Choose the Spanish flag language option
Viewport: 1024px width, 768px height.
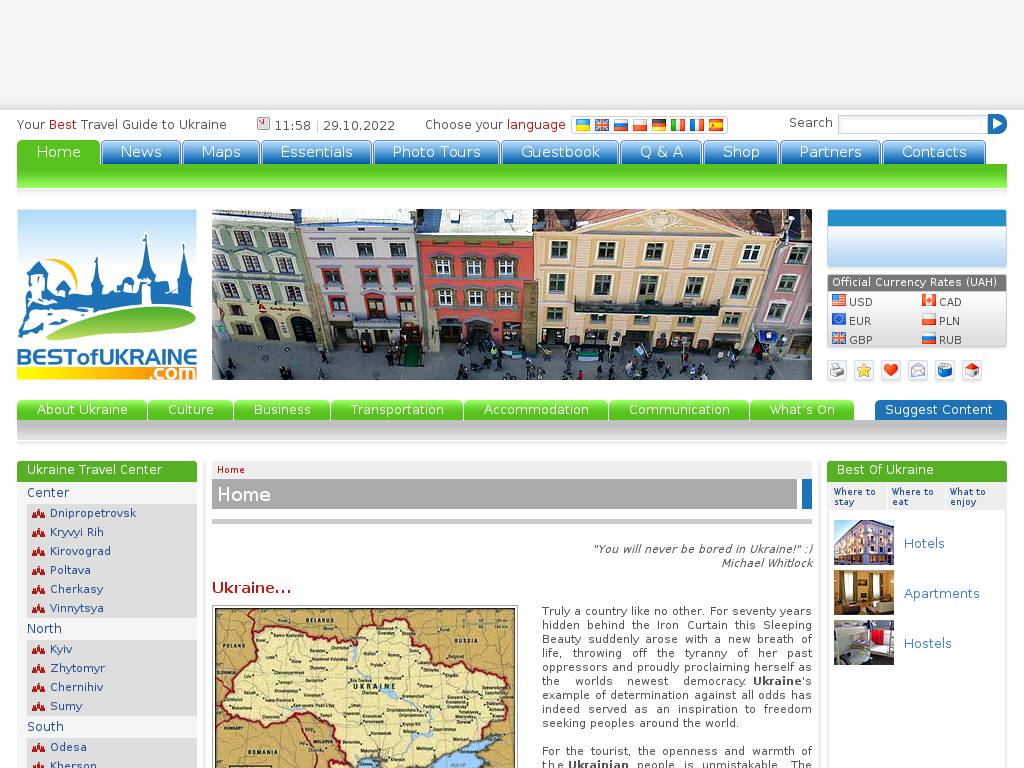click(716, 125)
